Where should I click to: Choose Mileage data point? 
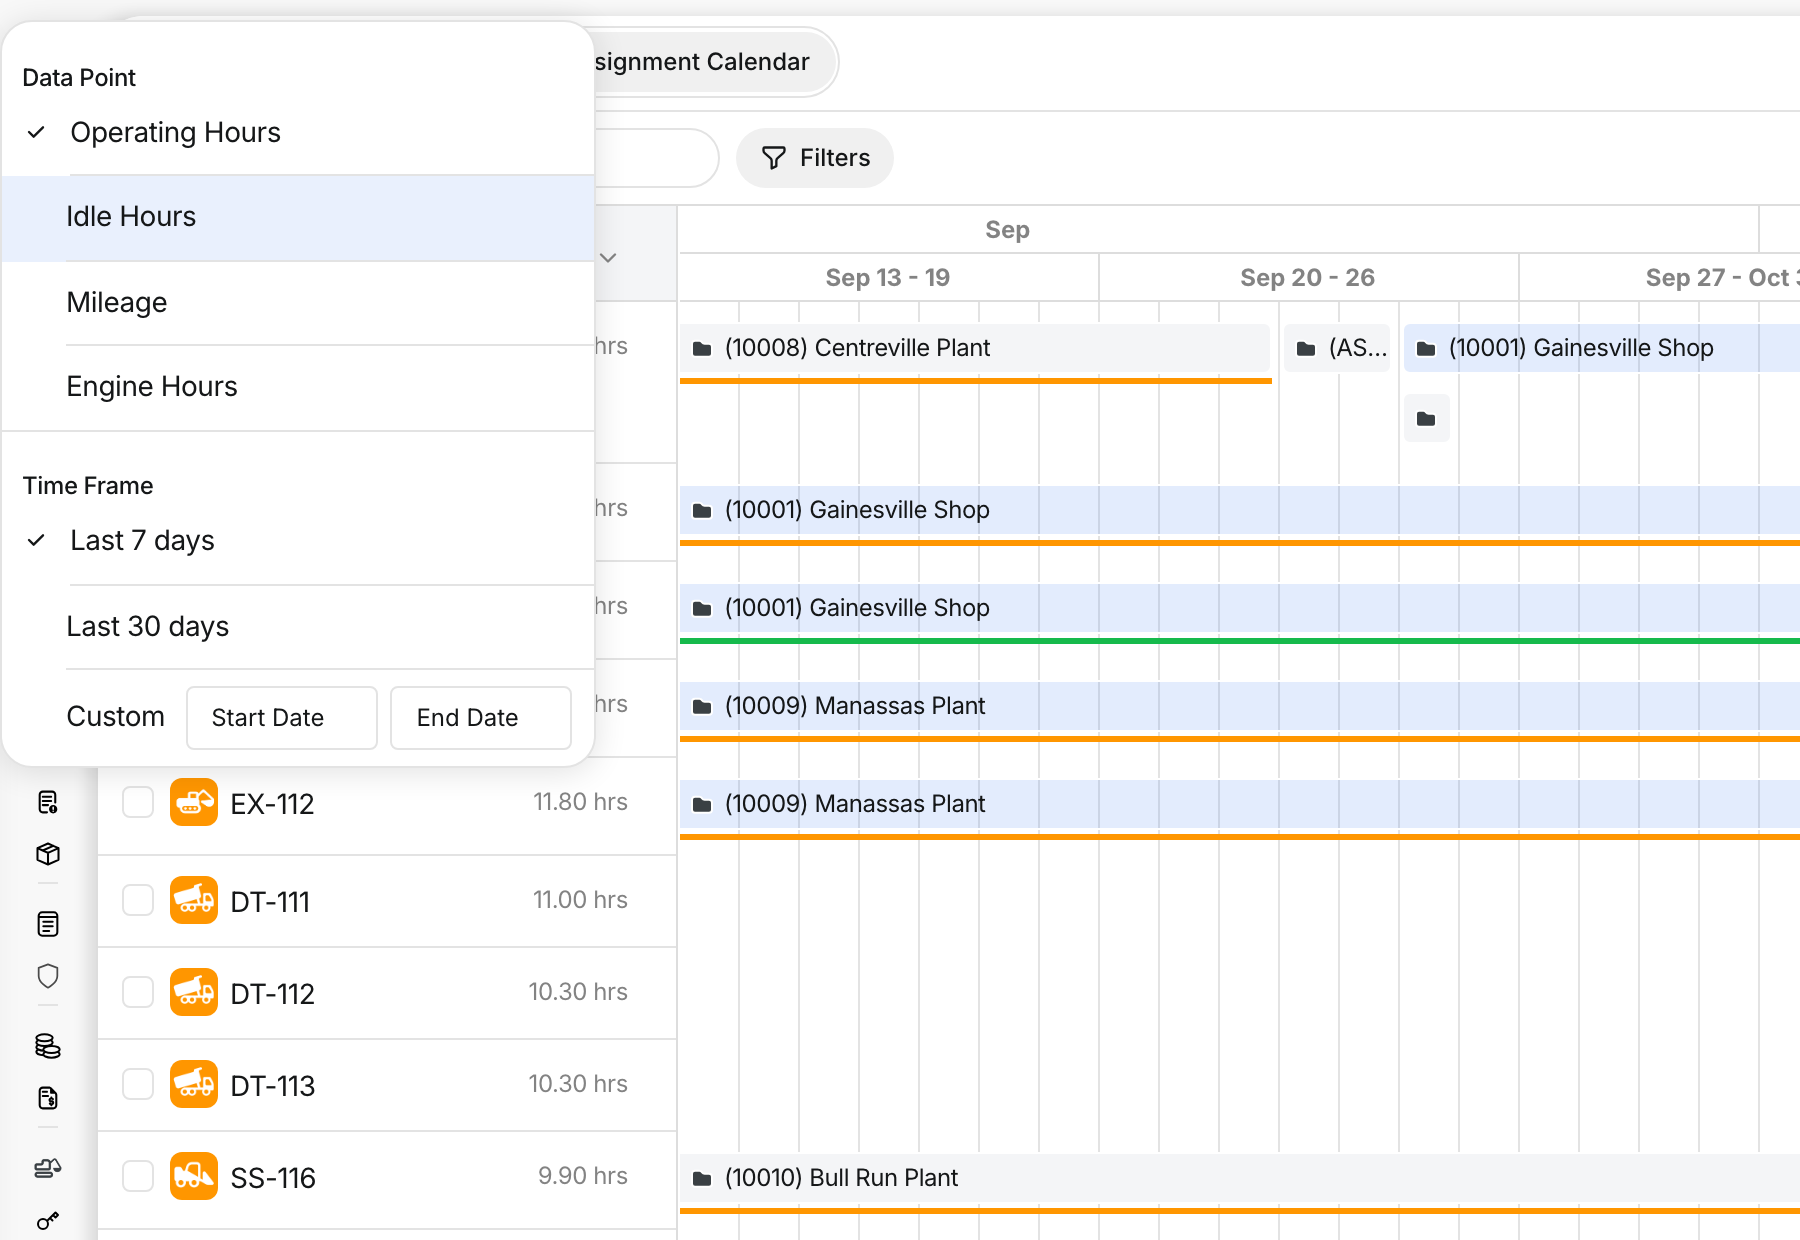298,303
